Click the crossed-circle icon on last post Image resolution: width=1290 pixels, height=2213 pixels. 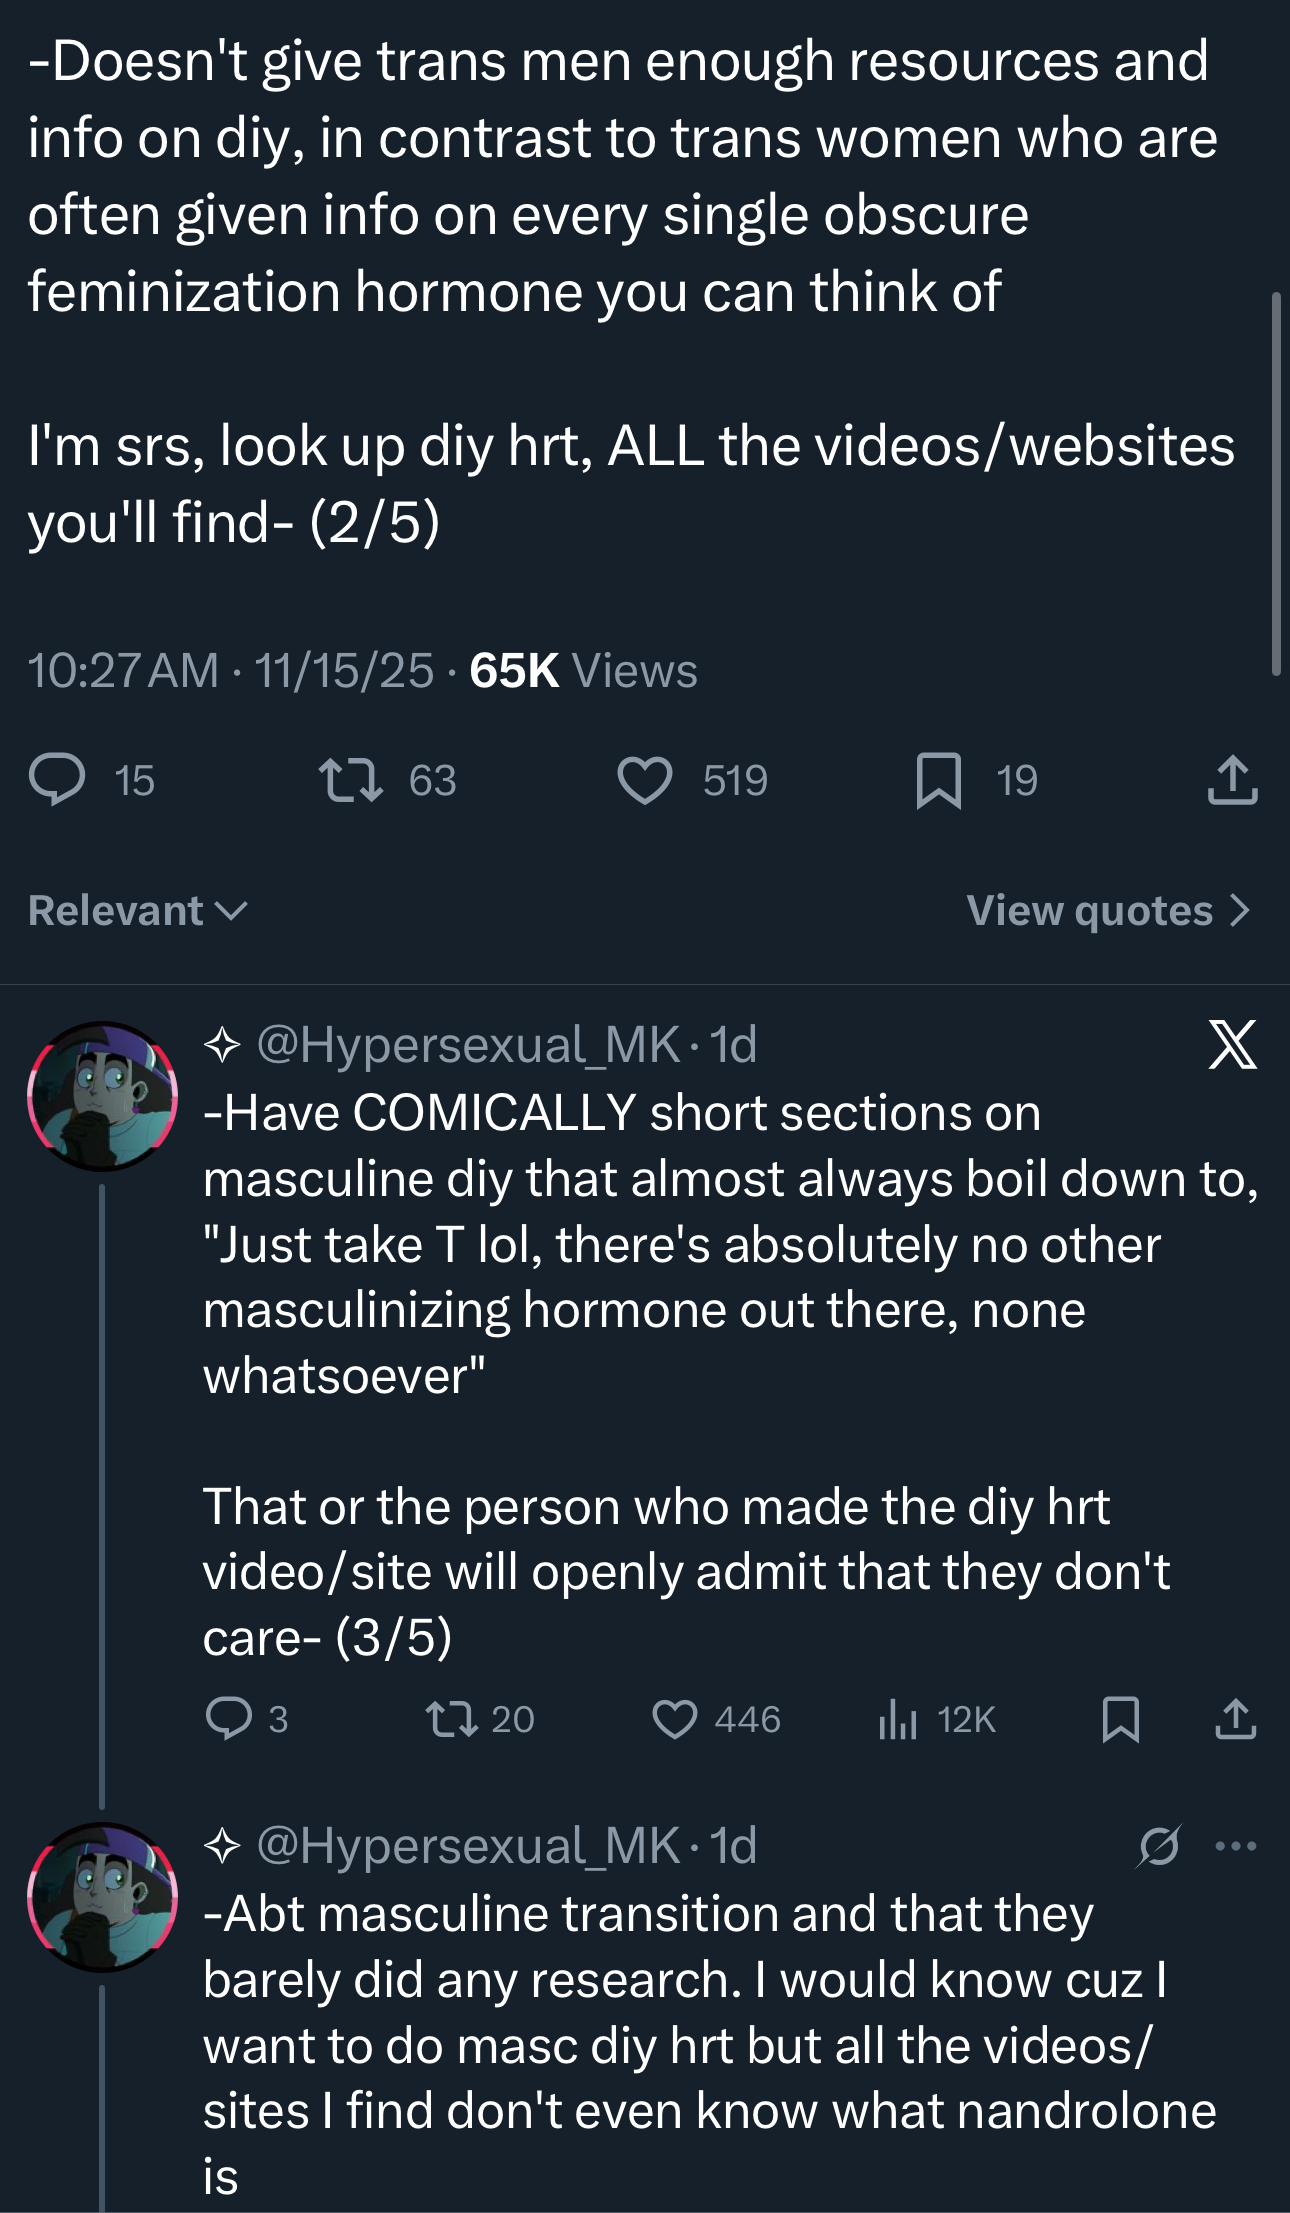pos(1158,1846)
